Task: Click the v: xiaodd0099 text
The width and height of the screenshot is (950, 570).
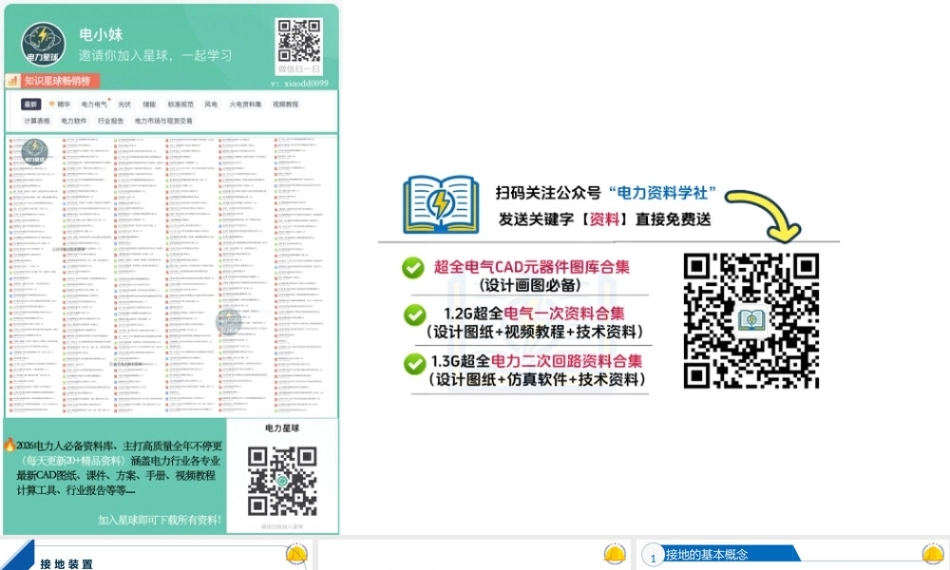Action: (300, 83)
